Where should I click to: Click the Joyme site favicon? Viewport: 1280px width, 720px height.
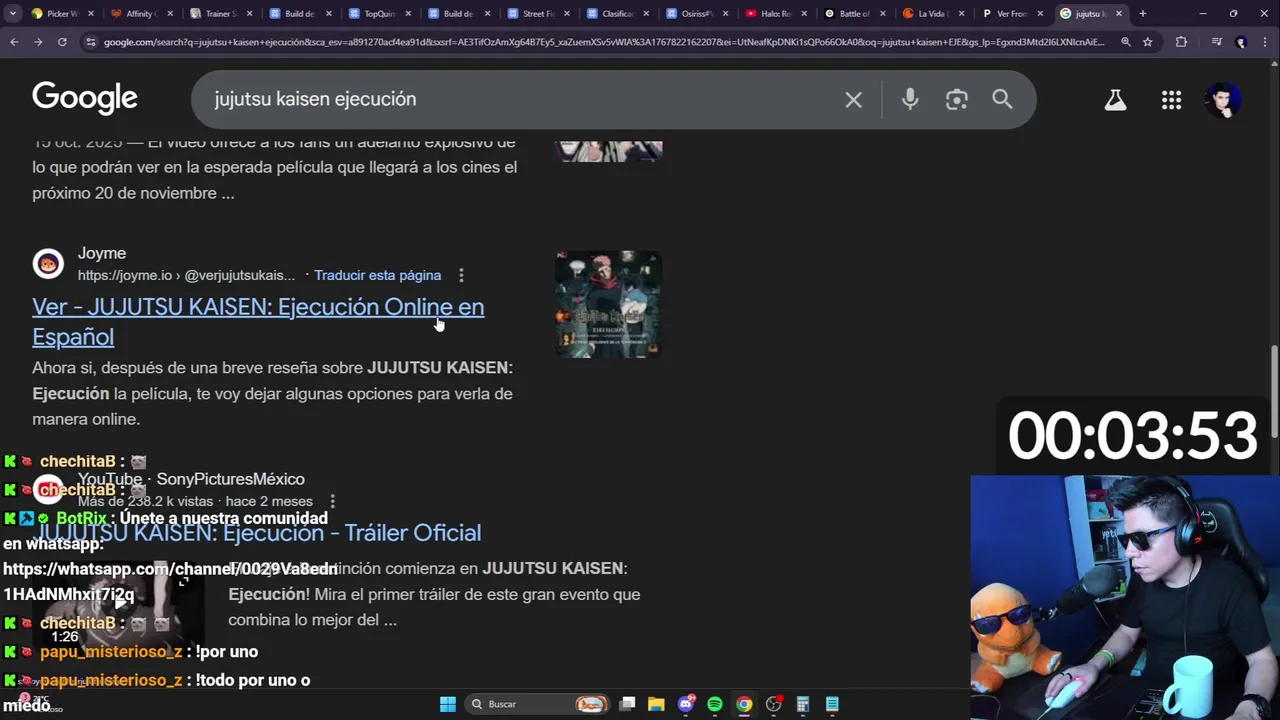pyautogui.click(x=48, y=264)
